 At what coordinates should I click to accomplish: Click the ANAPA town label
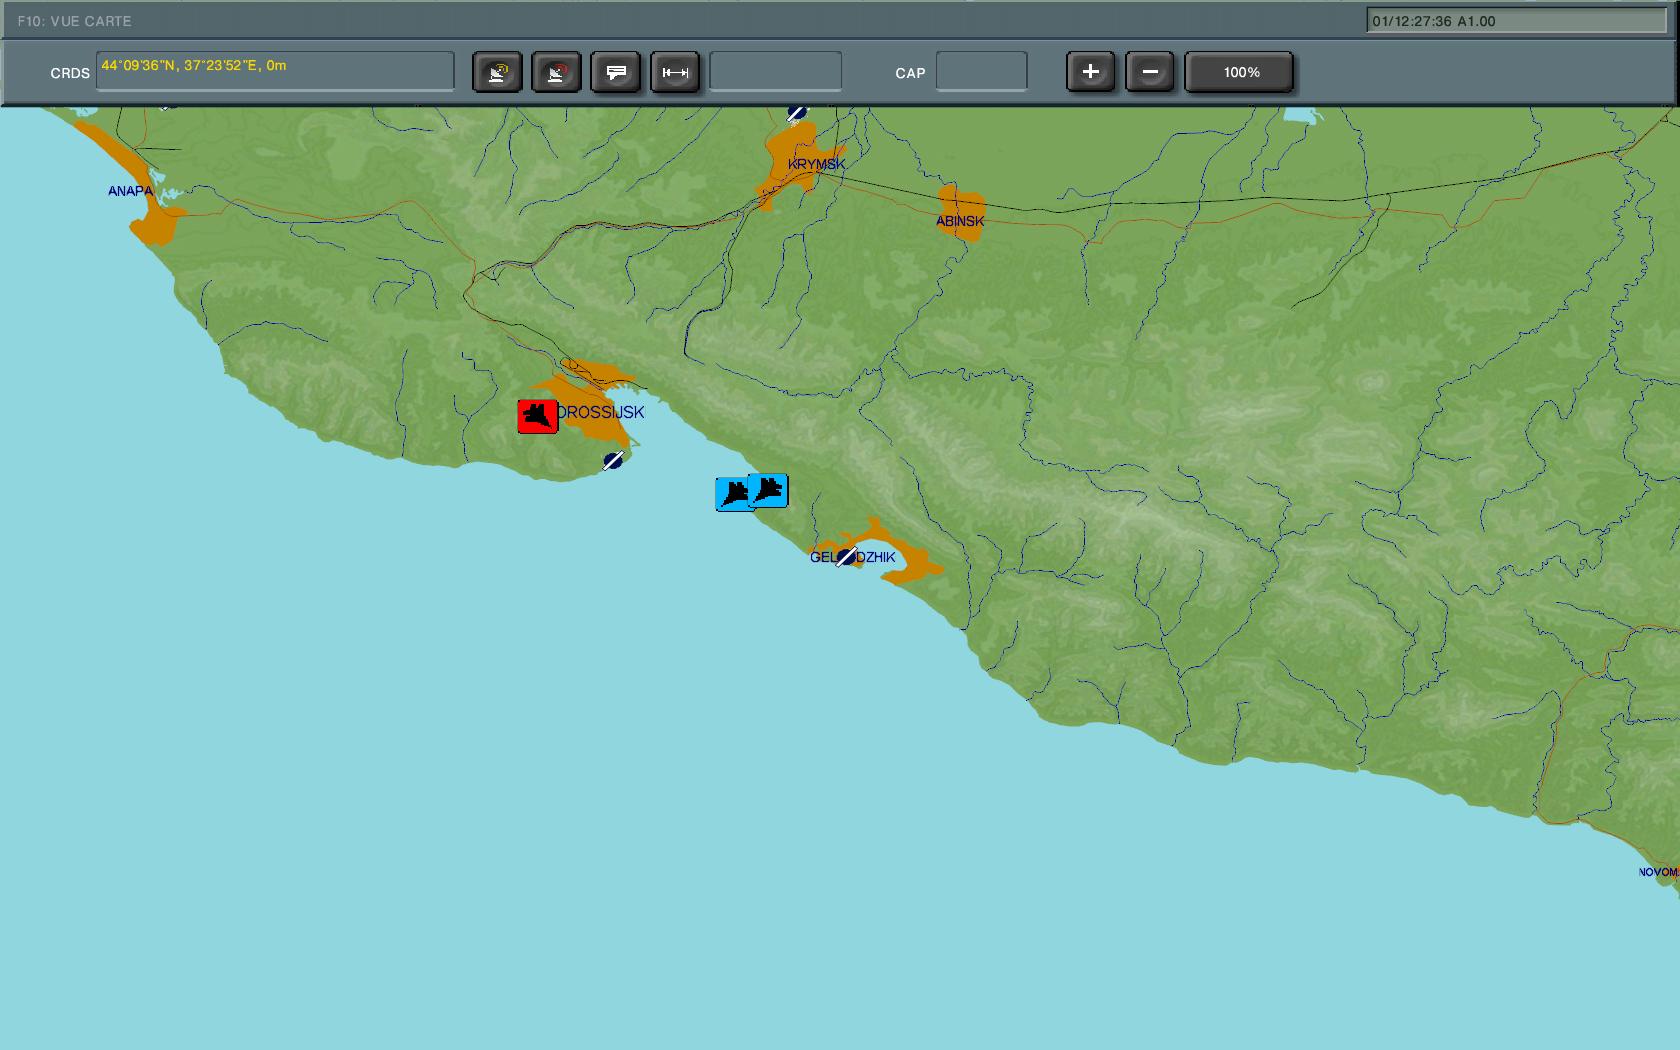pyautogui.click(x=130, y=191)
